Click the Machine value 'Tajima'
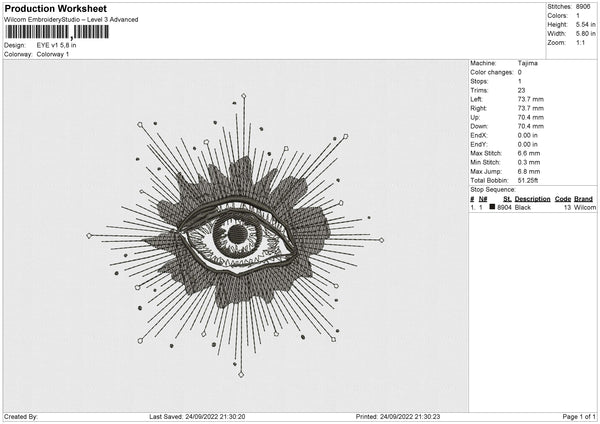Image resolution: width=600 pixels, height=424 pixels. pos(528,63)
